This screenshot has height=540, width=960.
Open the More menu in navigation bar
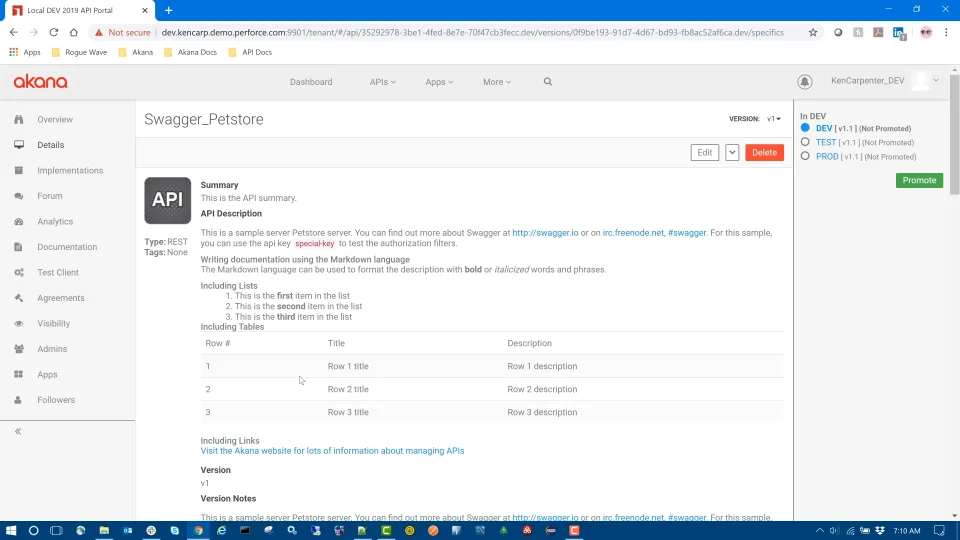(496, 82)
